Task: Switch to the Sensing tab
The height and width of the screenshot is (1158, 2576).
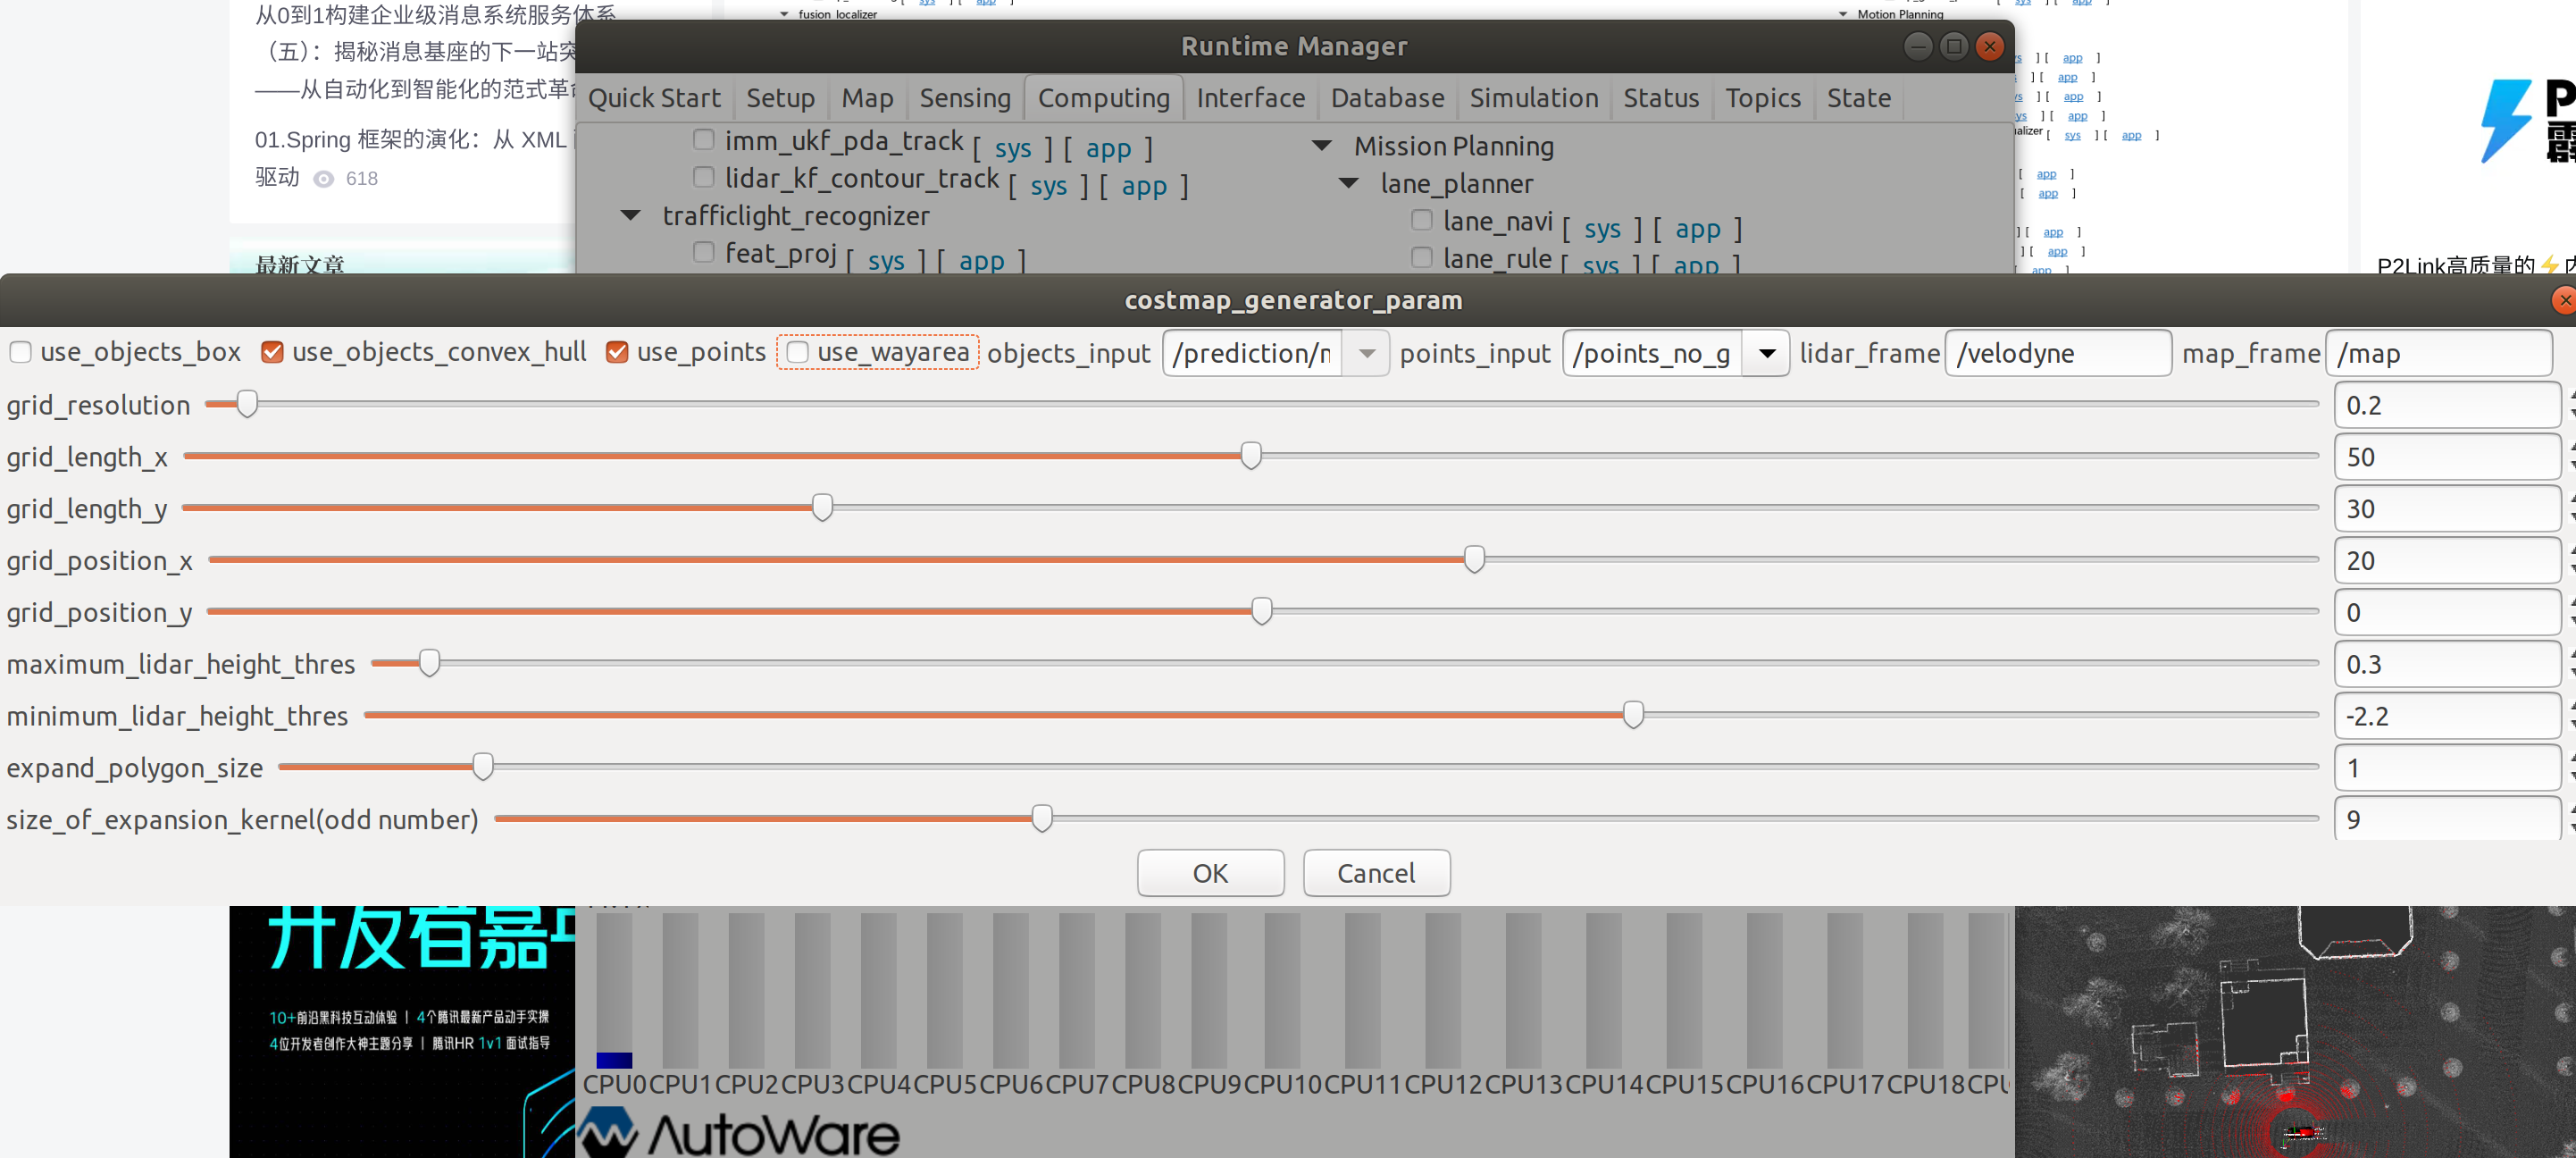Action: pos(964,98)
